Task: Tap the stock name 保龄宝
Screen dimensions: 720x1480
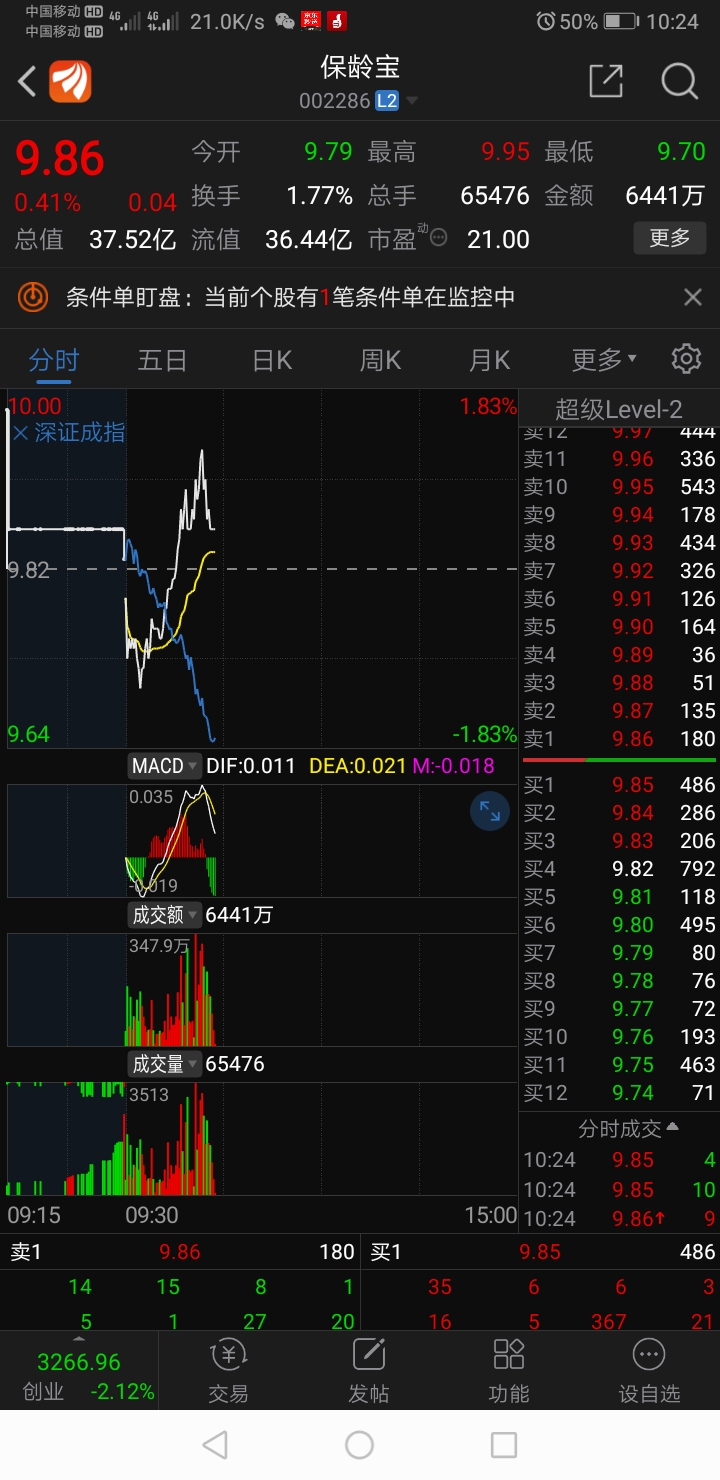Action: tap(360, 67)
